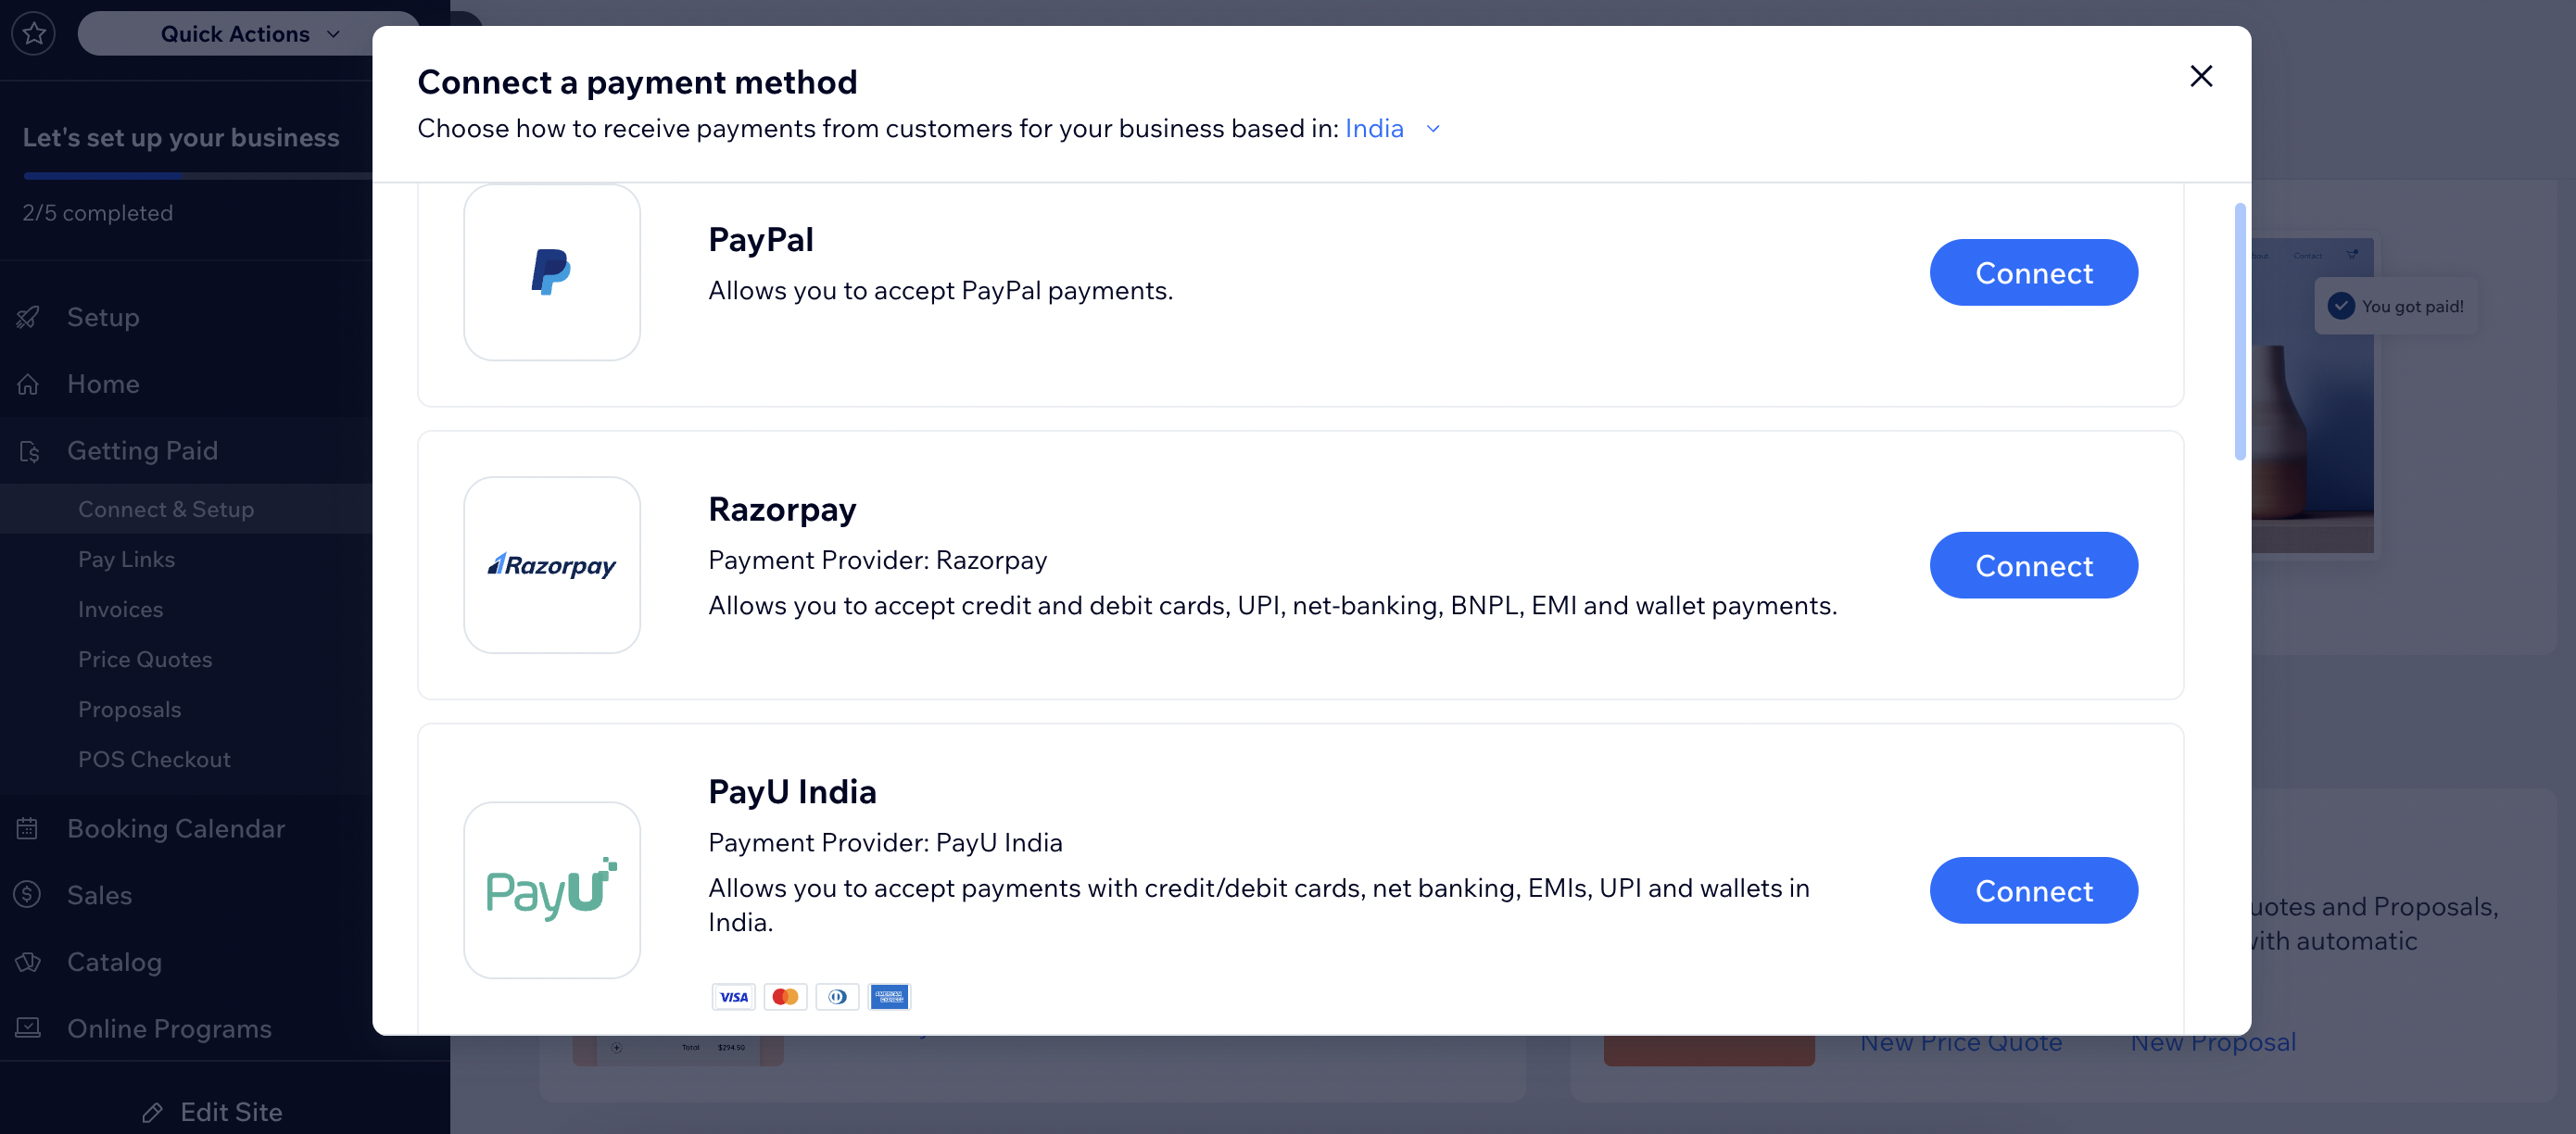Click the Home house icon

(28, 384)
